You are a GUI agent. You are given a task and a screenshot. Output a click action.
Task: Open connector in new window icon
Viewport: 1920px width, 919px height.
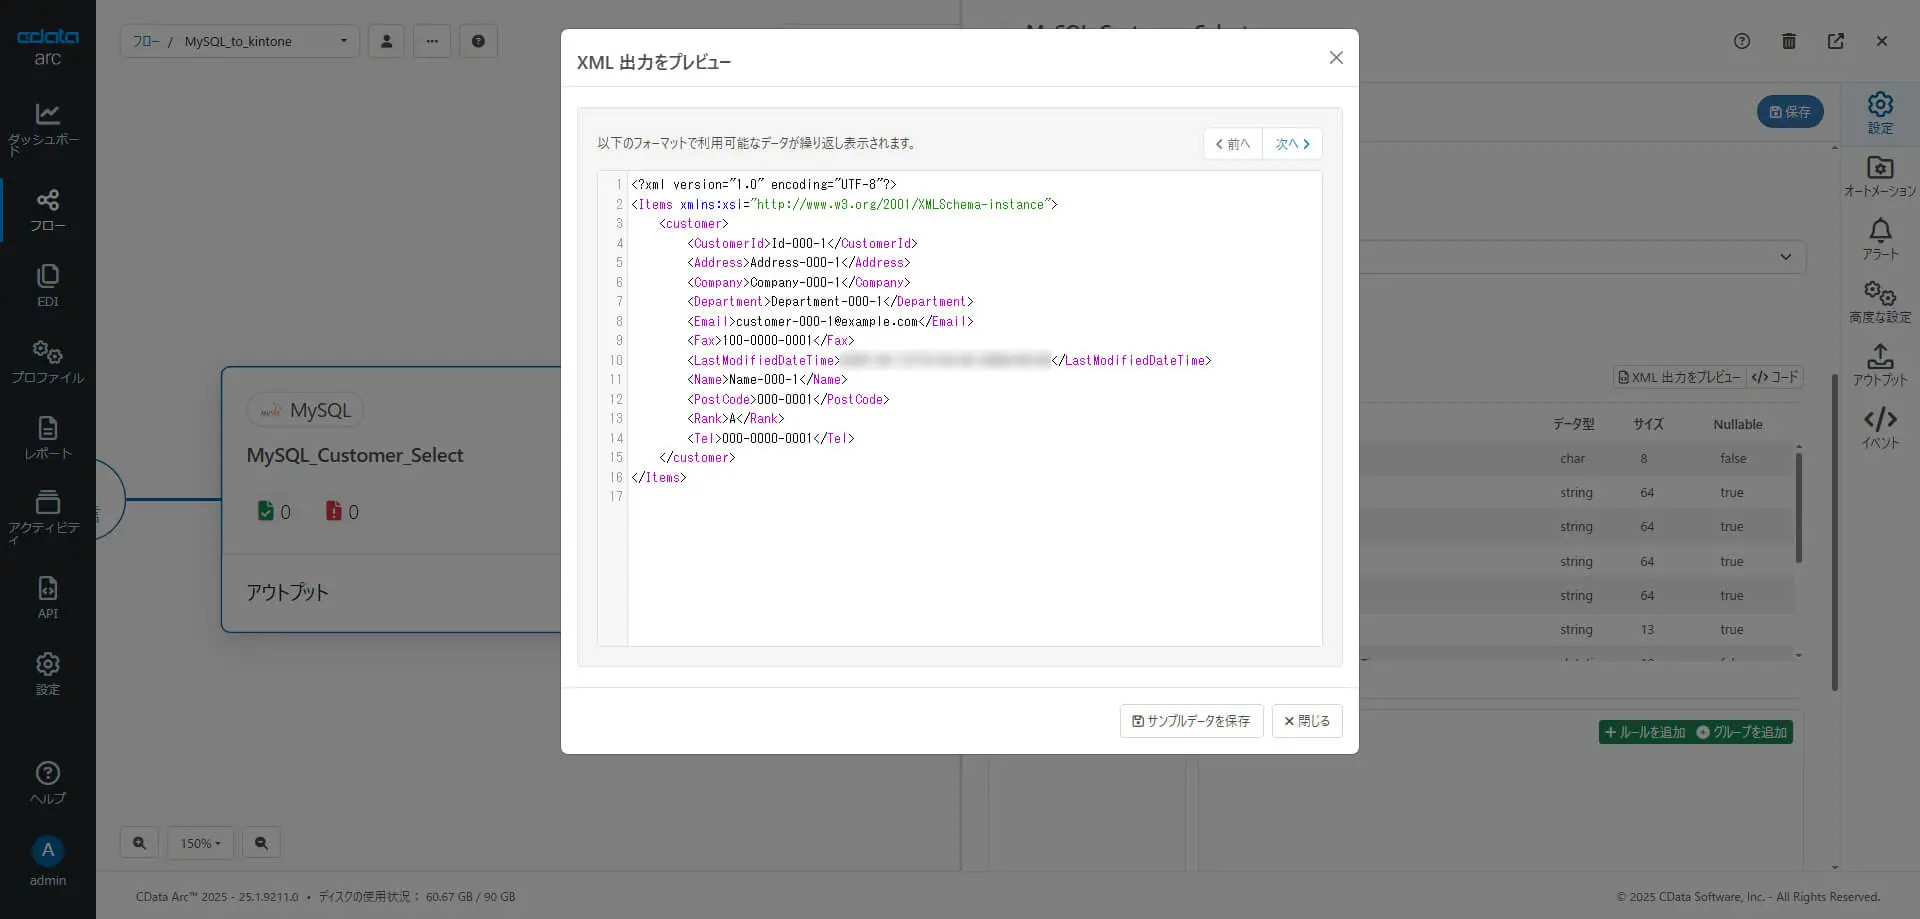click(x=1836, y=41)
